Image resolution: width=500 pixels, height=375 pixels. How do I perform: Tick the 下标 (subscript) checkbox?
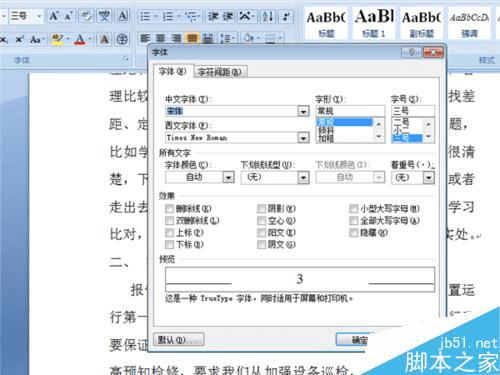pyautogui.click(x=169, y=245)
